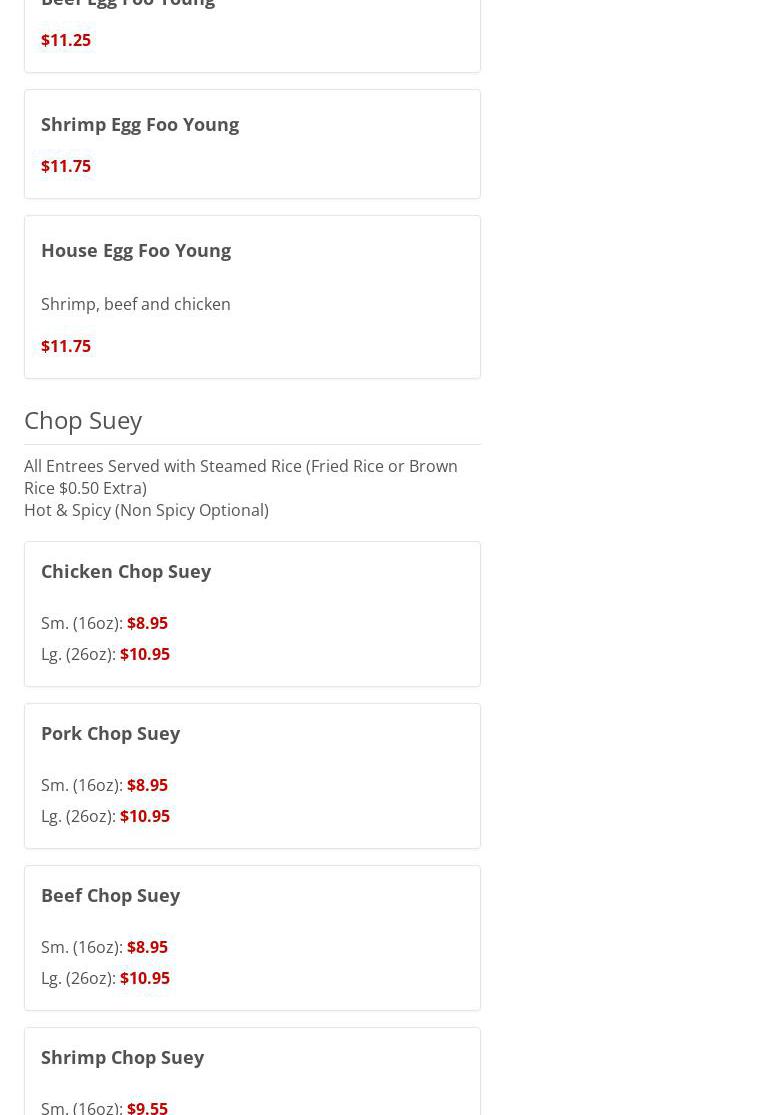Click the Chicken Chop Suey title
Viewport: 770px width, 1115px height.
[126, 571]
